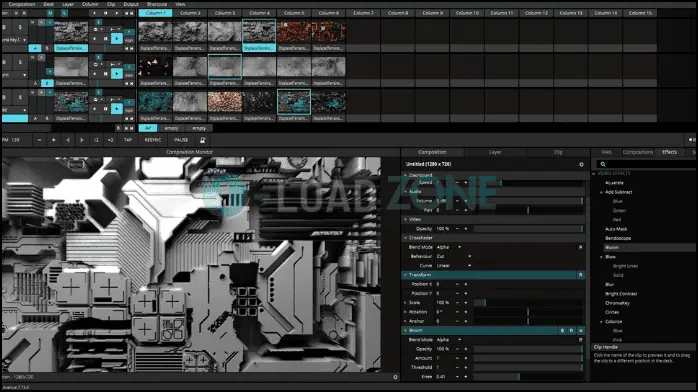
Task: Pause the top layer's clip transport
Action: 106,39
